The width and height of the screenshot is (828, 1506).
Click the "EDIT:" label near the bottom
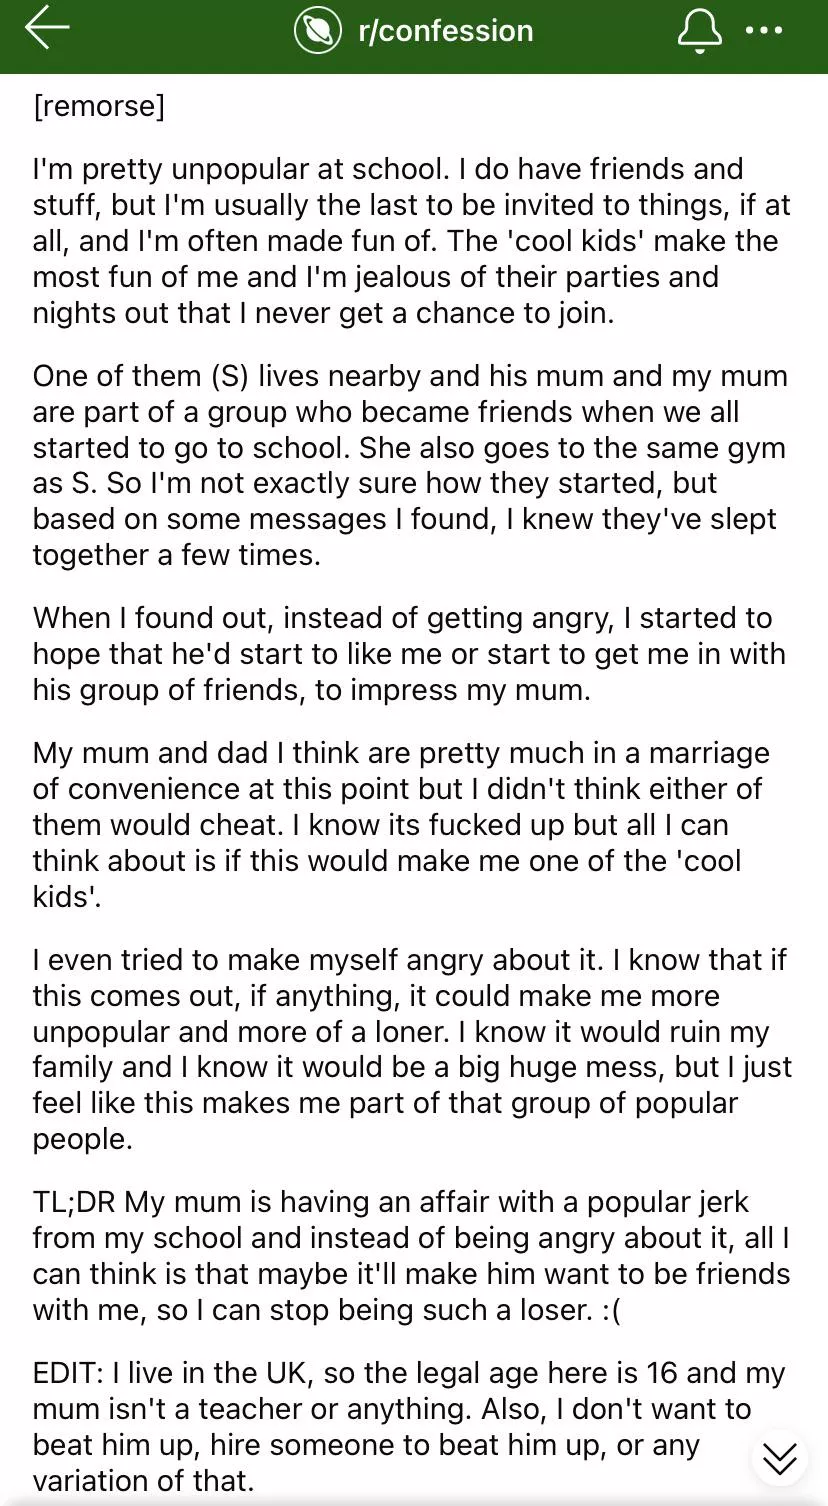point(67,1373)
